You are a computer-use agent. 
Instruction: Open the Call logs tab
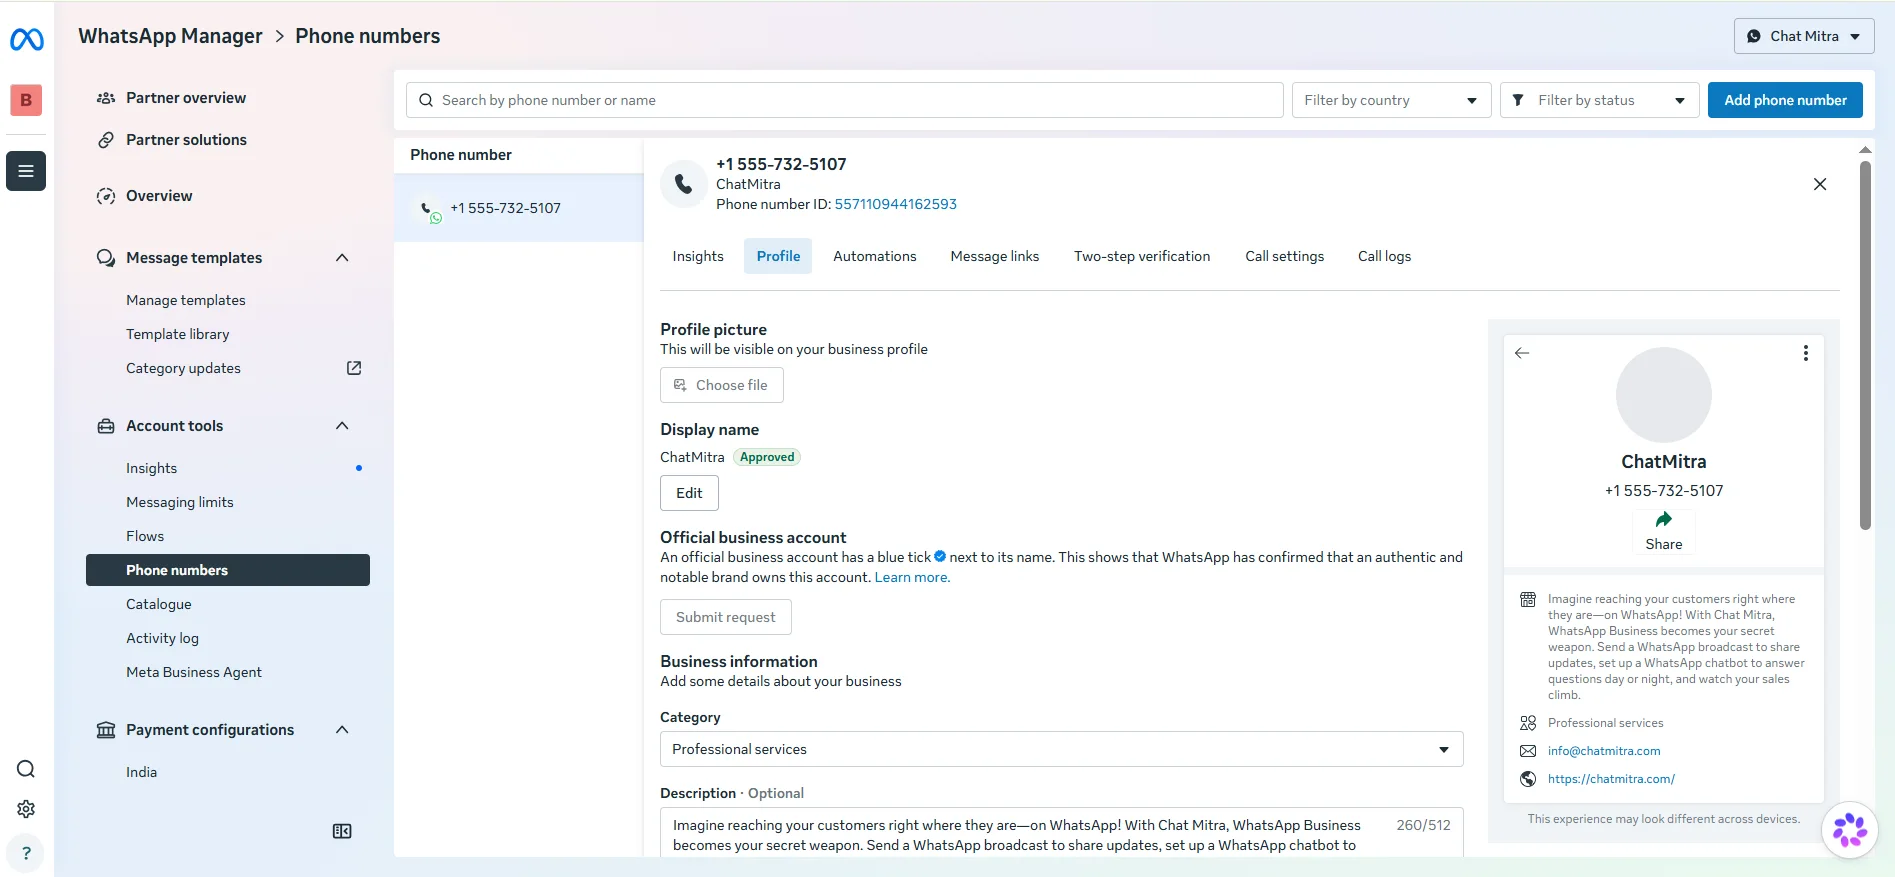pyautogui.click(x=1384, y=256)
